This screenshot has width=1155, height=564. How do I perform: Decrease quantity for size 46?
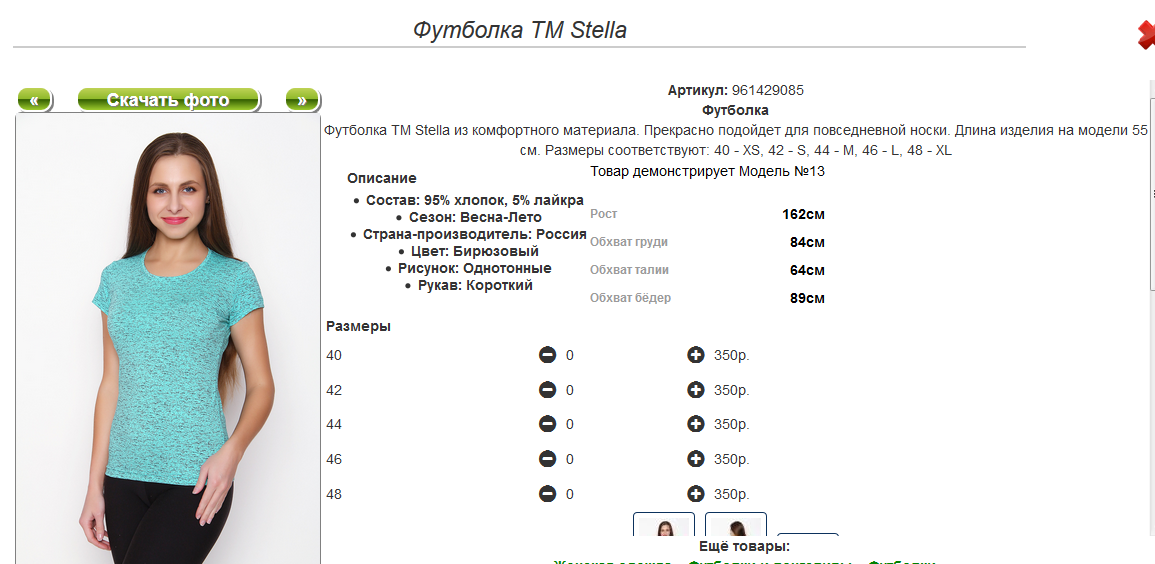547,459
